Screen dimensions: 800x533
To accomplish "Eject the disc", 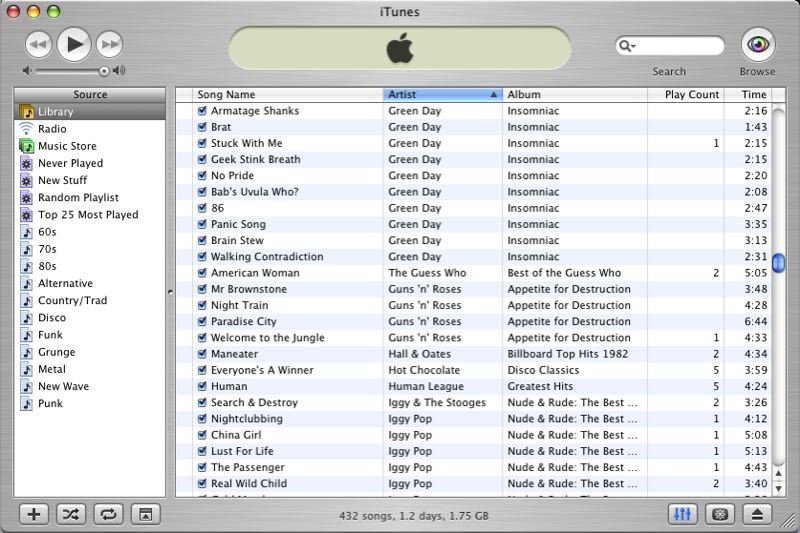I will [x=757, y=514].
